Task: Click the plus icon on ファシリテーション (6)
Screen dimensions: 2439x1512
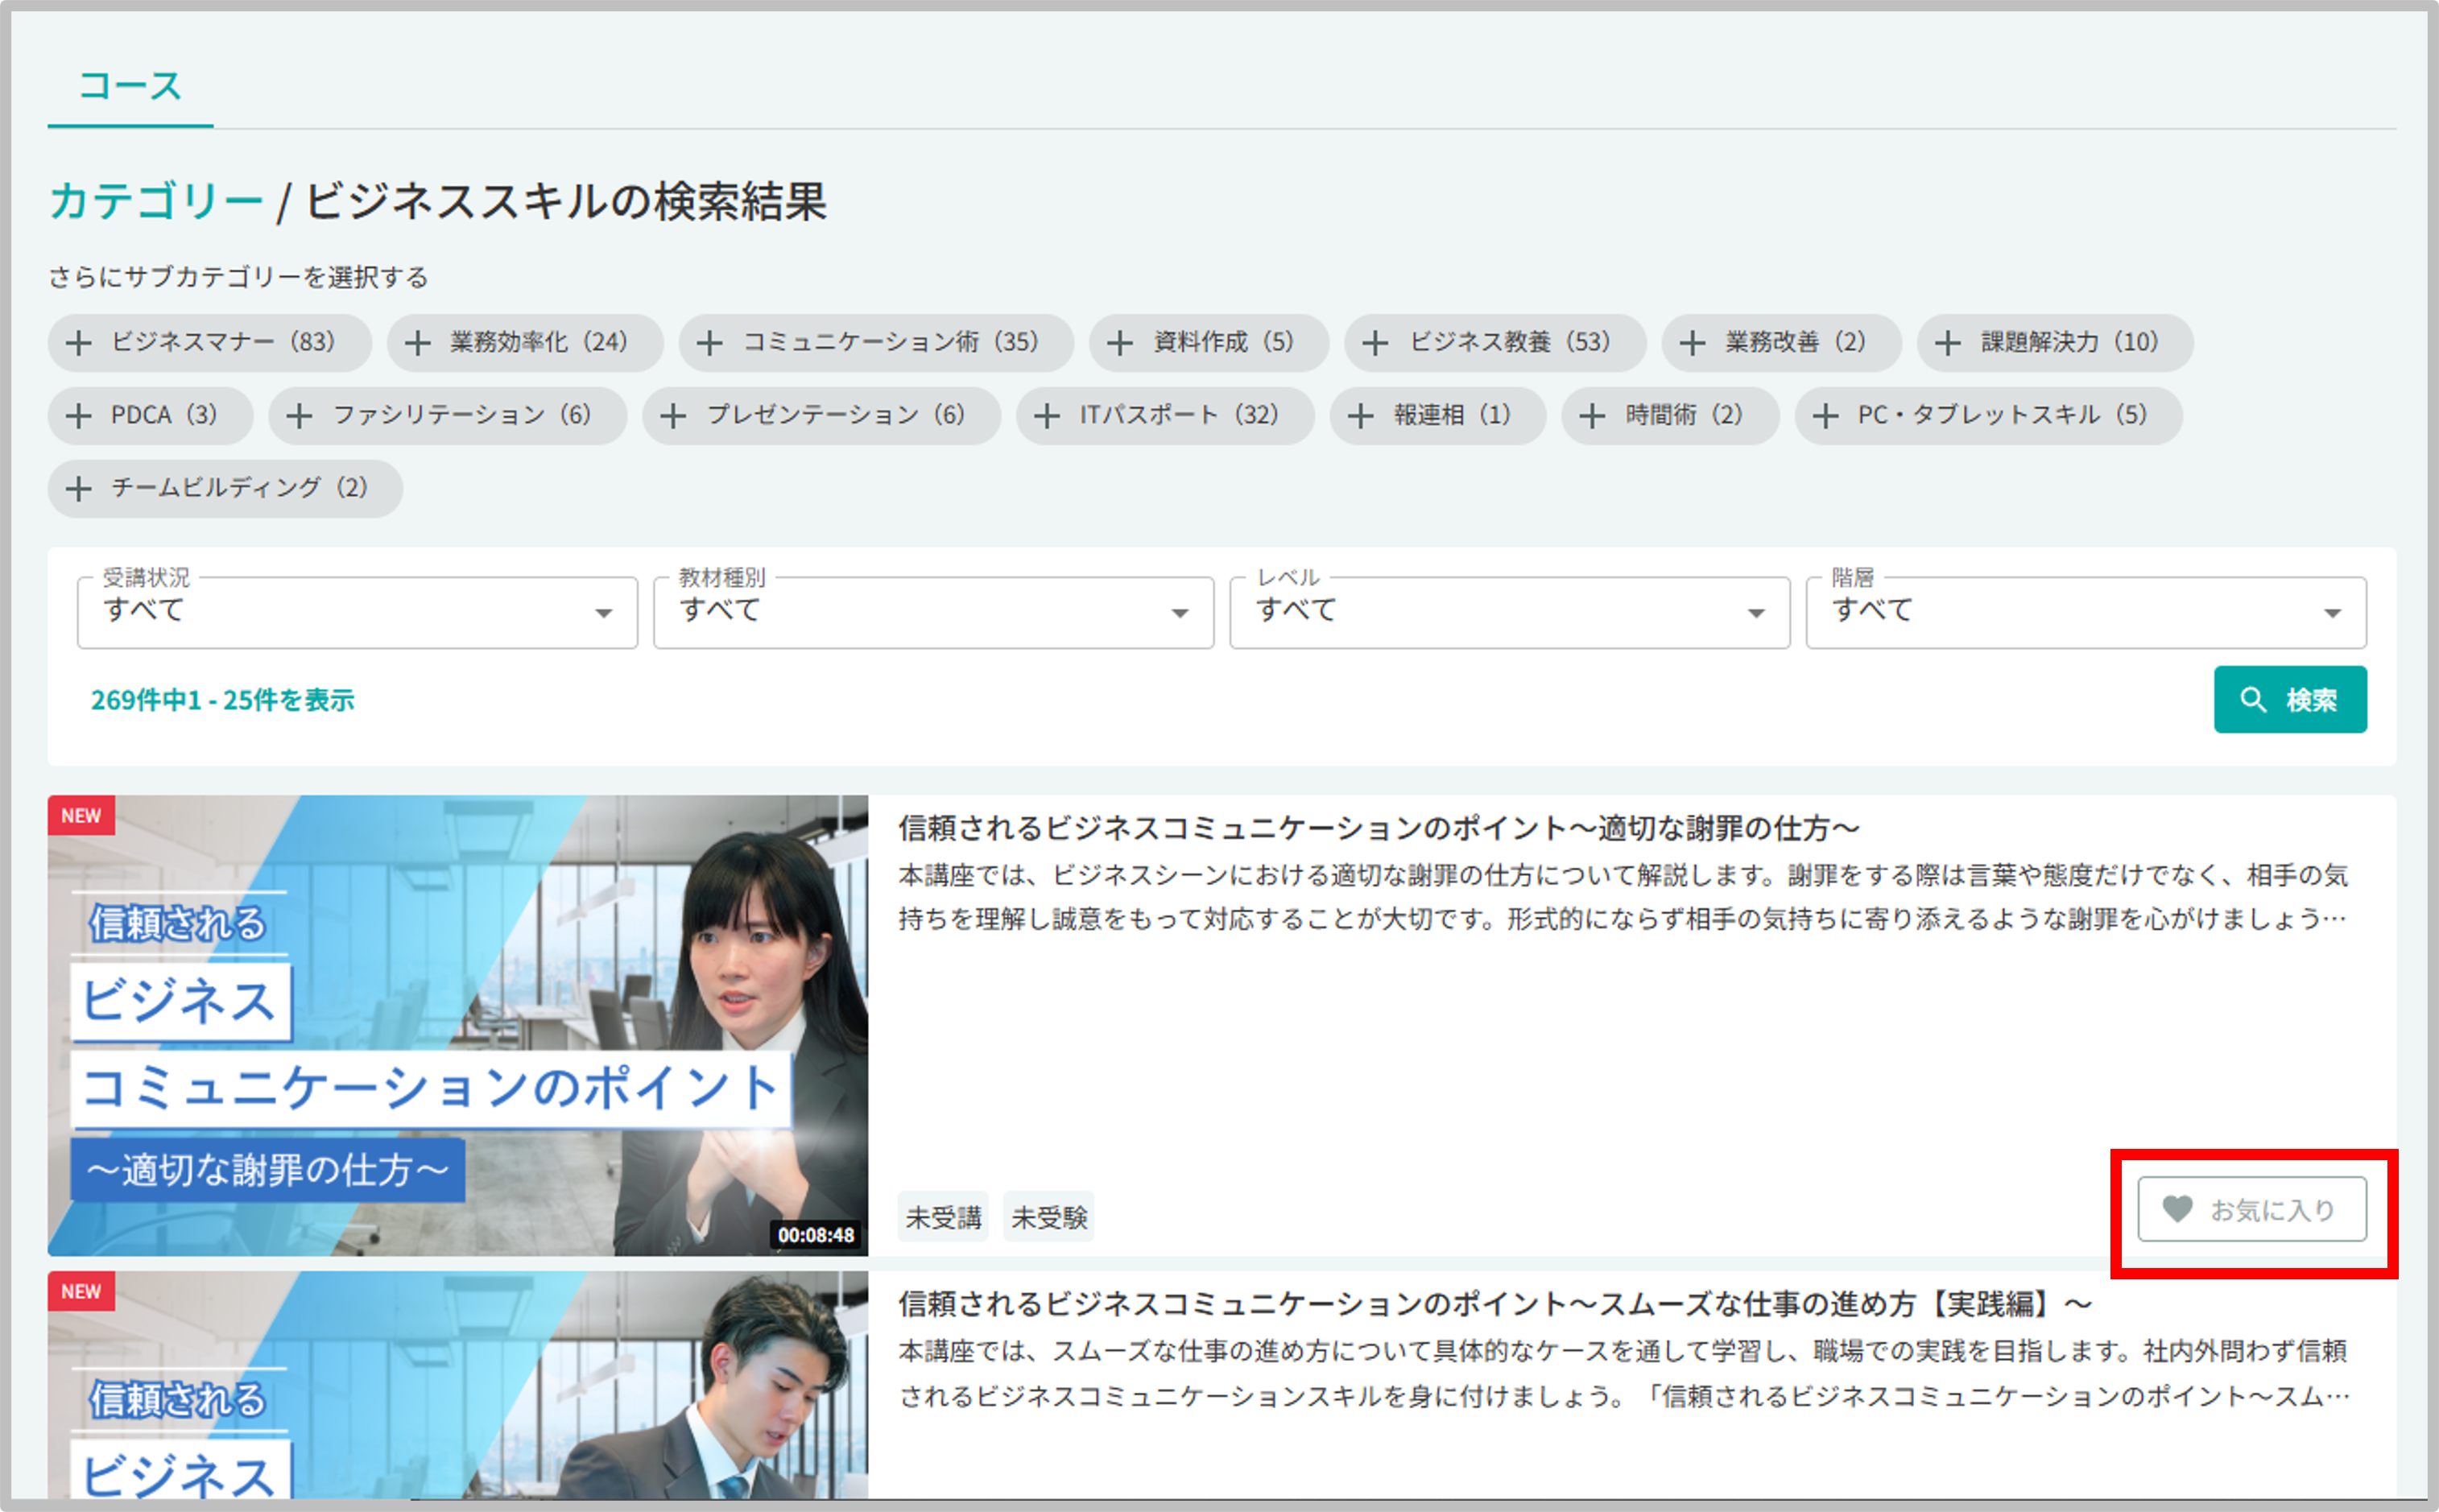Action: 299,416
